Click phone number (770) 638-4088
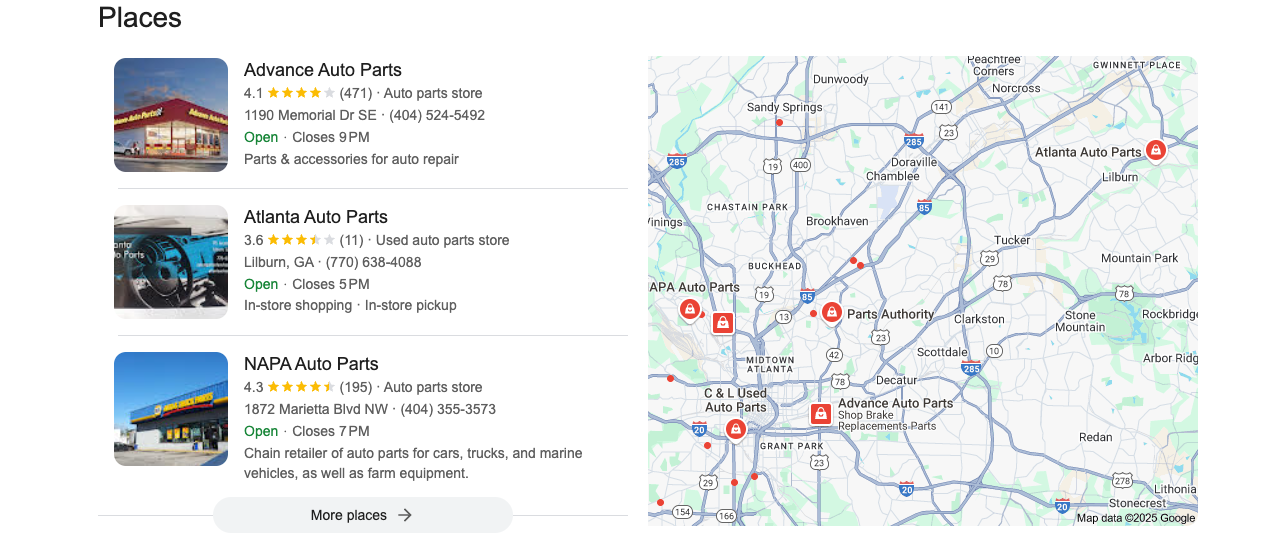 (x=373, y=262)
